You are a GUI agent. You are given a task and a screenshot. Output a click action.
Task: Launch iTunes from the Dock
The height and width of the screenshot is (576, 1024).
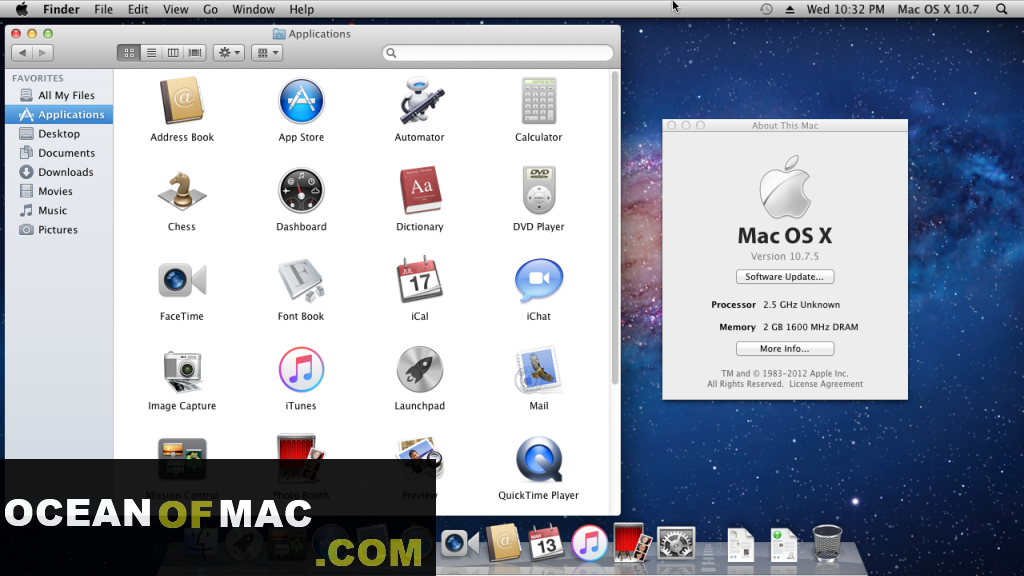[x=589, y=543]
